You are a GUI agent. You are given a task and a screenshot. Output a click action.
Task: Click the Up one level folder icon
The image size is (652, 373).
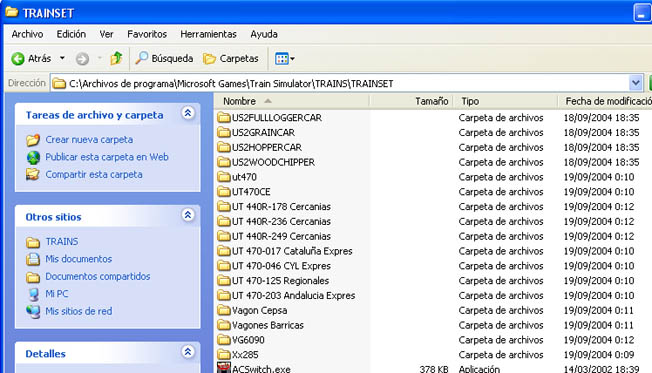pos(116,58)
